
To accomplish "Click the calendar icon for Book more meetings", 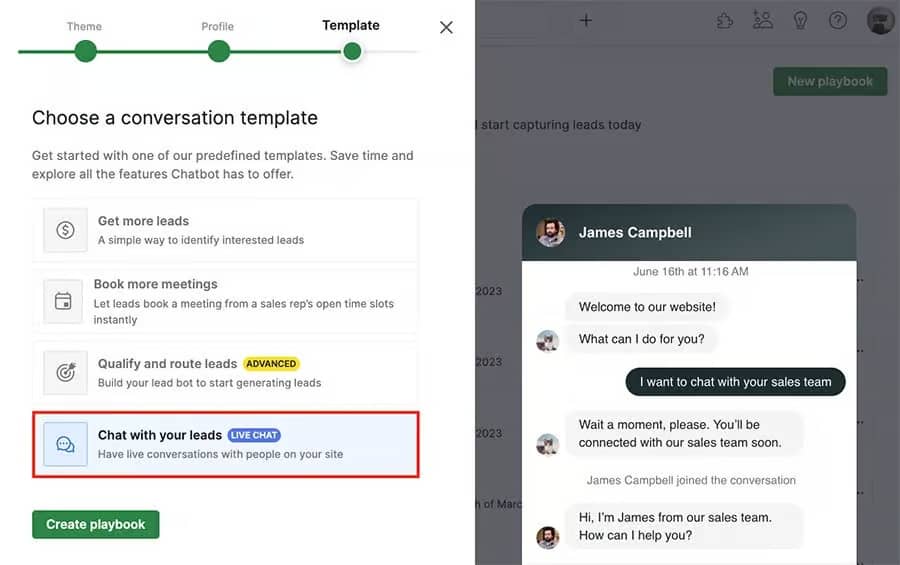I will click(63, 301).
